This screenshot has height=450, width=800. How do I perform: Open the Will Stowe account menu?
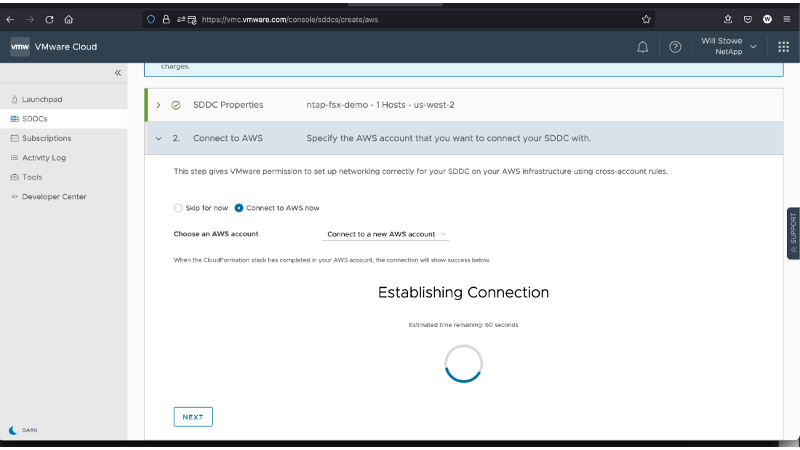[x=721, y=47]
